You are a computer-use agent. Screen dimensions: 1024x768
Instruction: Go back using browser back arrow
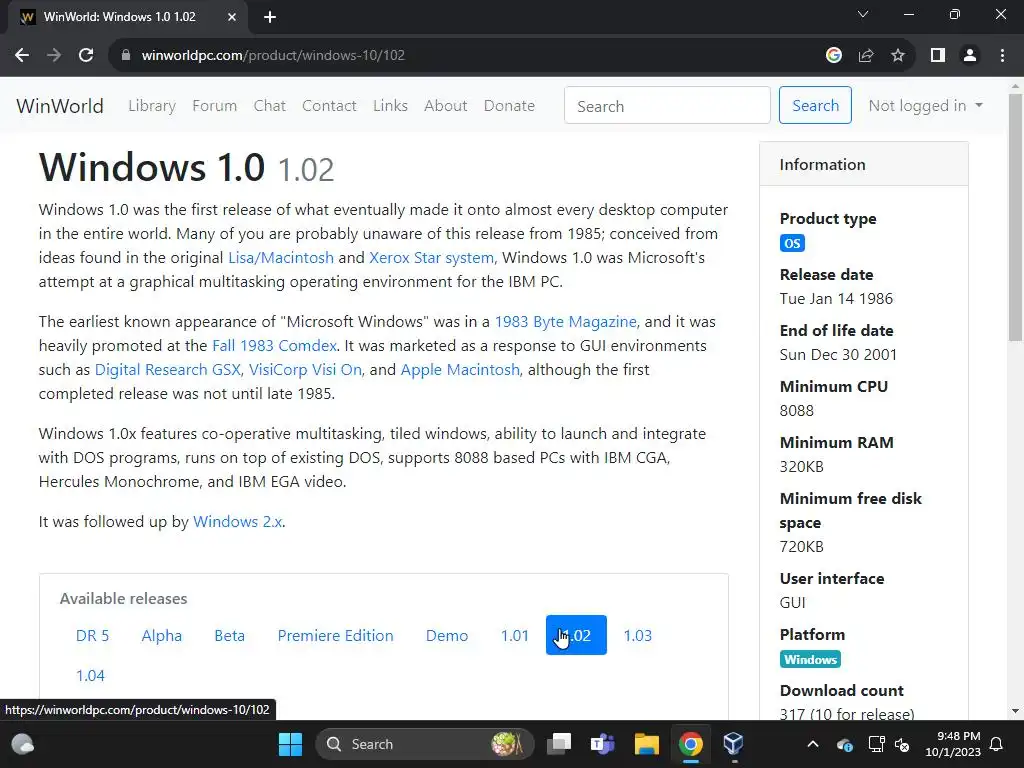click(22, 56)
